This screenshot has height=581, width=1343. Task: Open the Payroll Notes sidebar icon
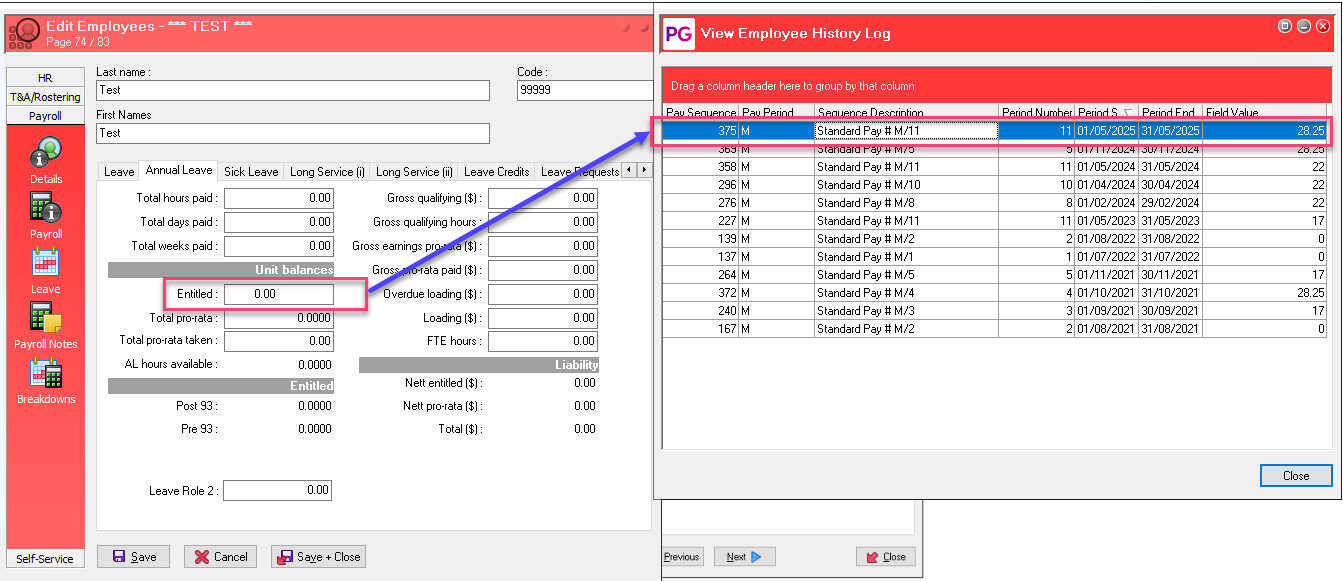point(46,317)
